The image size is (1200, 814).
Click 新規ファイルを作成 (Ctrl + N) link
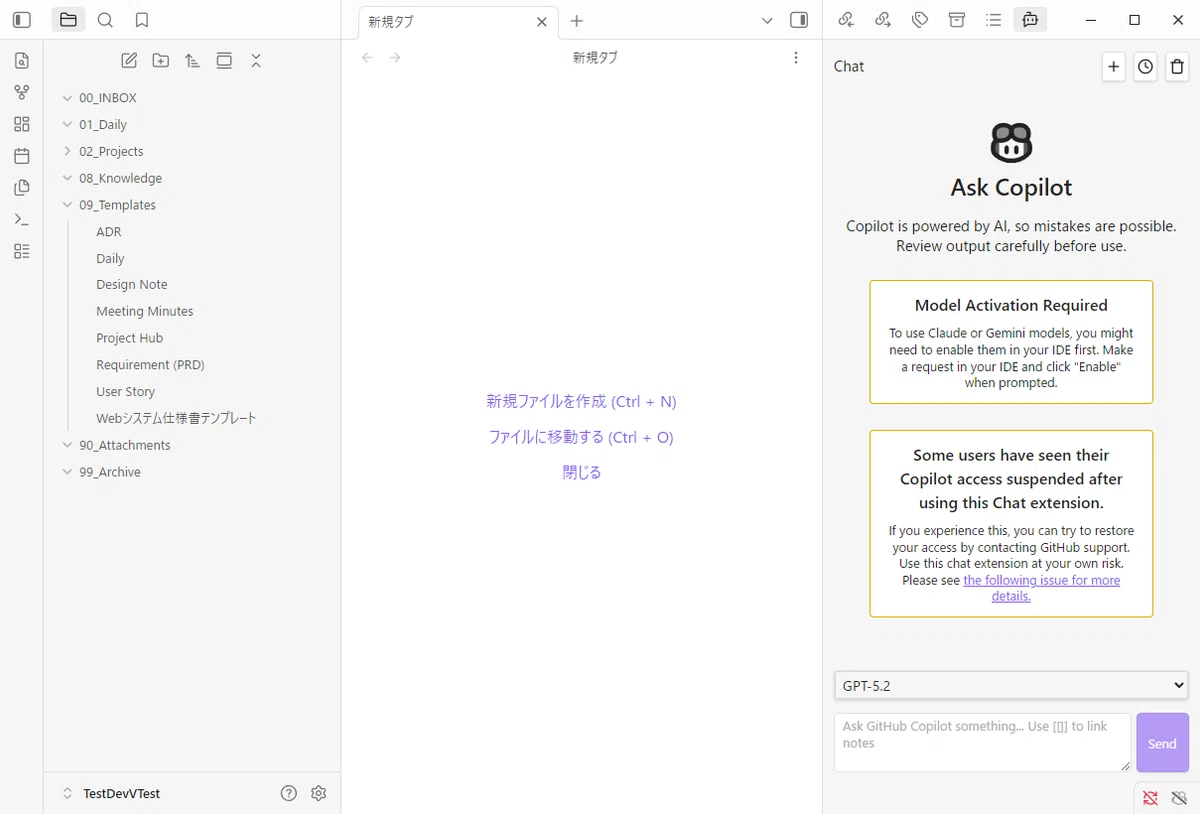click(581, 402)
